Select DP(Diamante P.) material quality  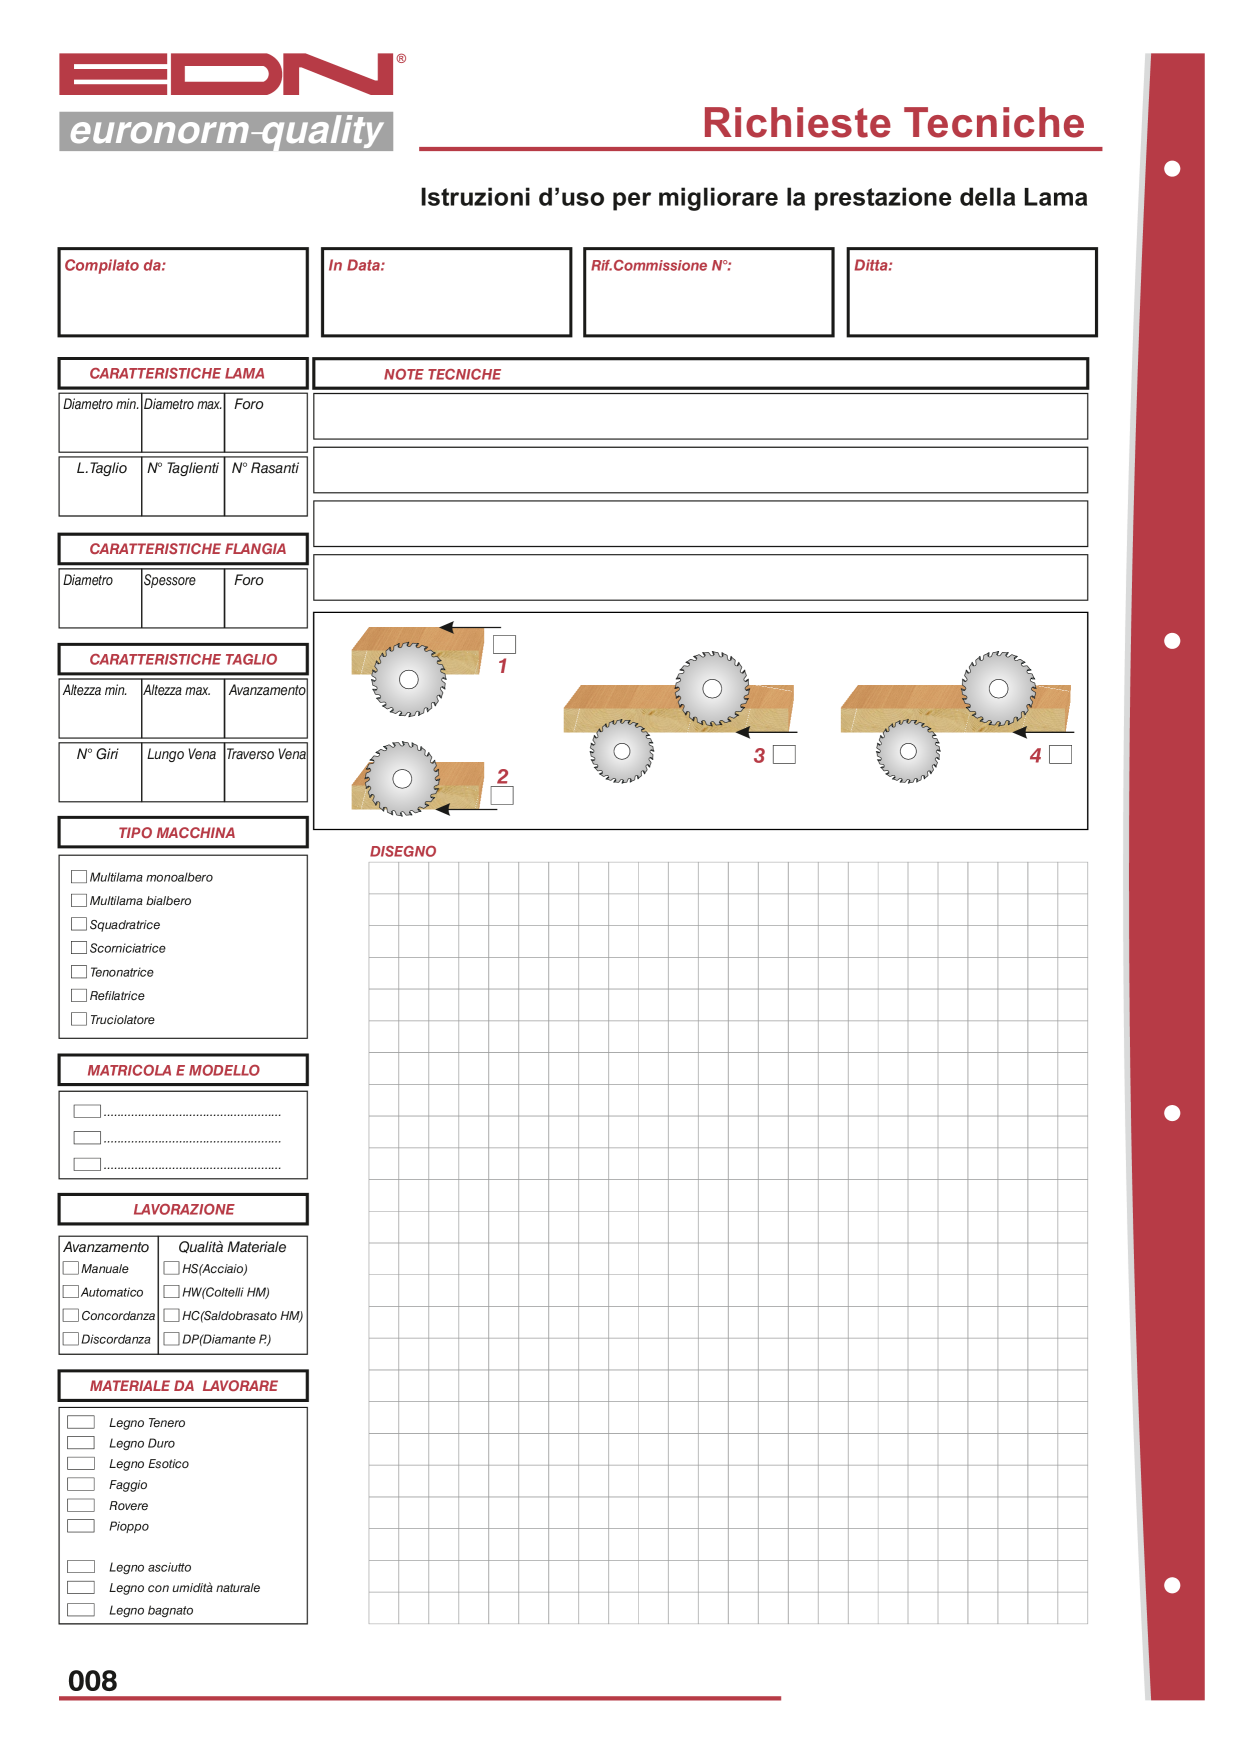(172, 1339)
